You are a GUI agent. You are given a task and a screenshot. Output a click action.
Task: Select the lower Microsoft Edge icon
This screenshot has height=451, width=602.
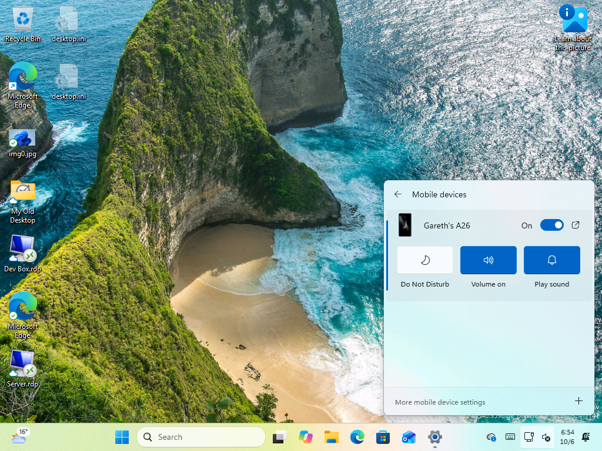point(23,316)
